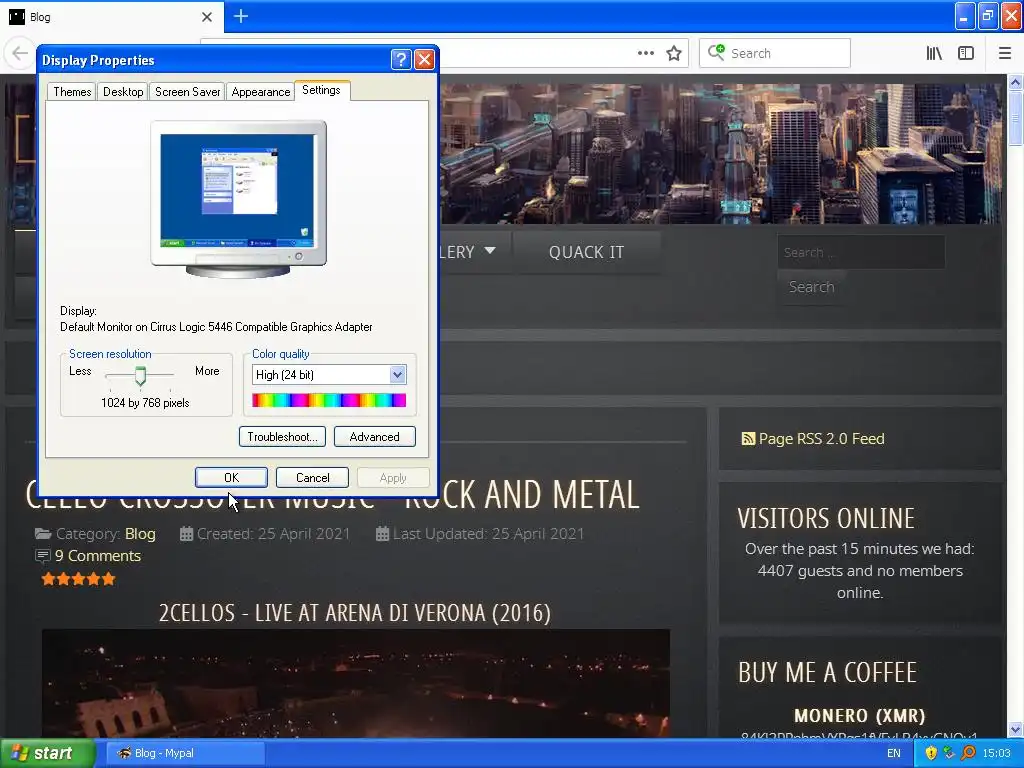Open the browser hamburger menu
The width and height of the screenshot is (1024, 768).
(x=1004, y=53)
